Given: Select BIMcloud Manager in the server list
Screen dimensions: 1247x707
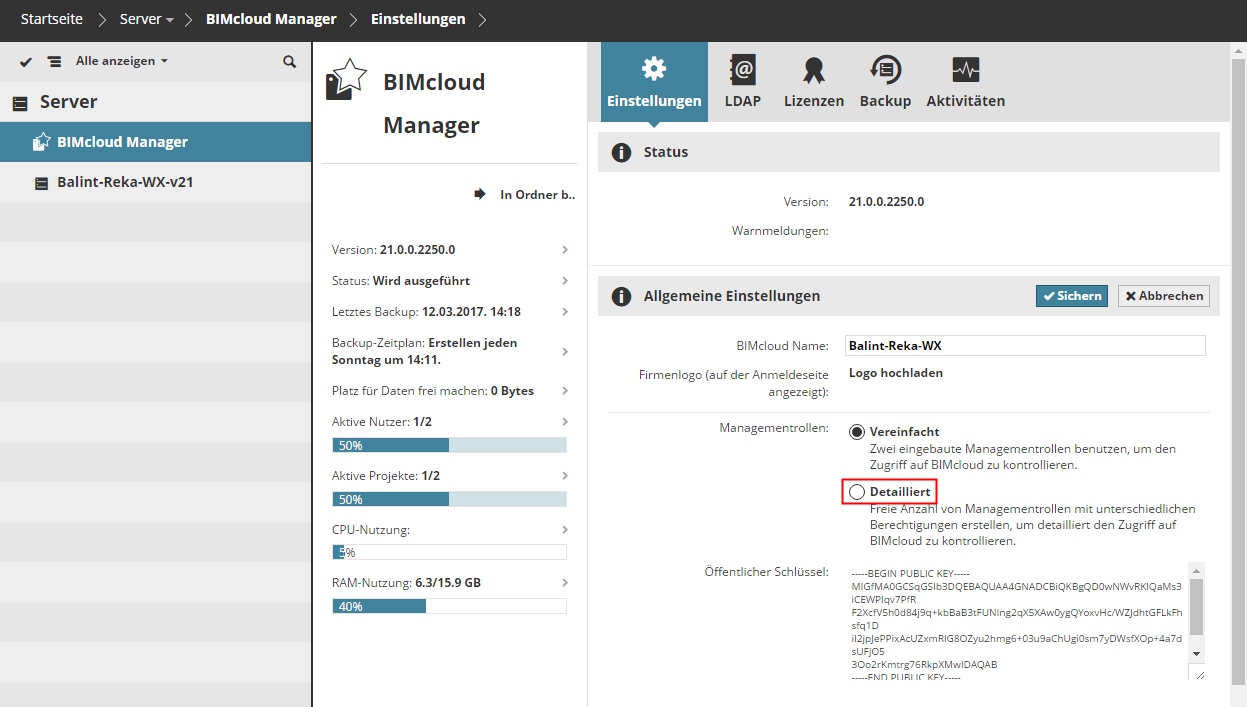Looking at the screenshot, I should click(x=156, y=142).
